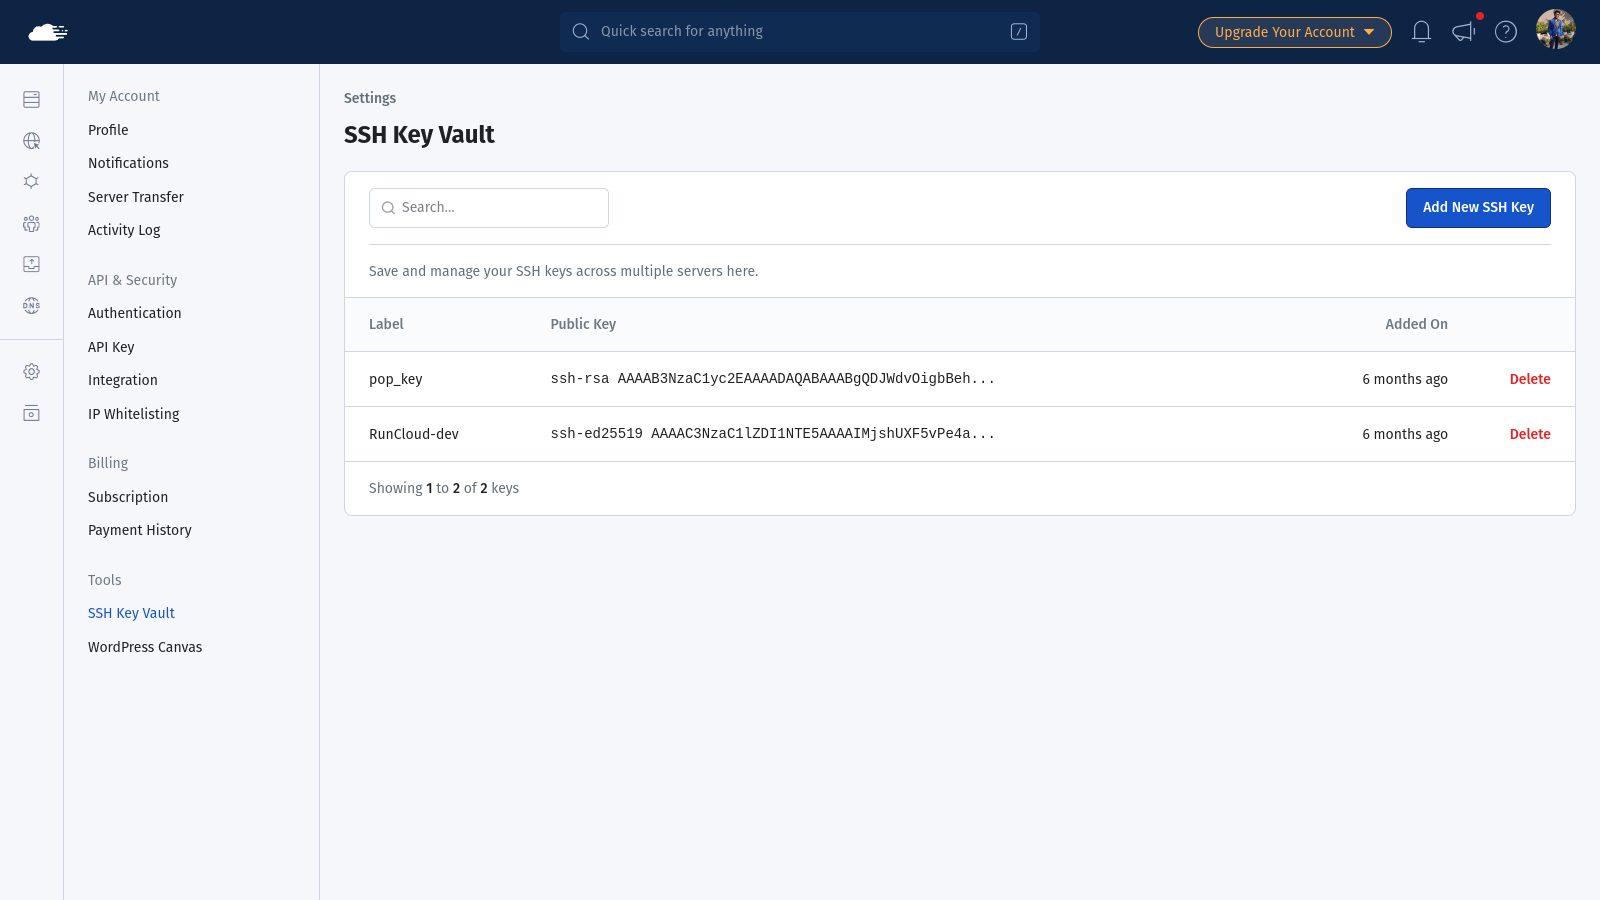Click the ssh-ed25519 public key text
This screenshot has width=1600, height=900.
(772, 434)
